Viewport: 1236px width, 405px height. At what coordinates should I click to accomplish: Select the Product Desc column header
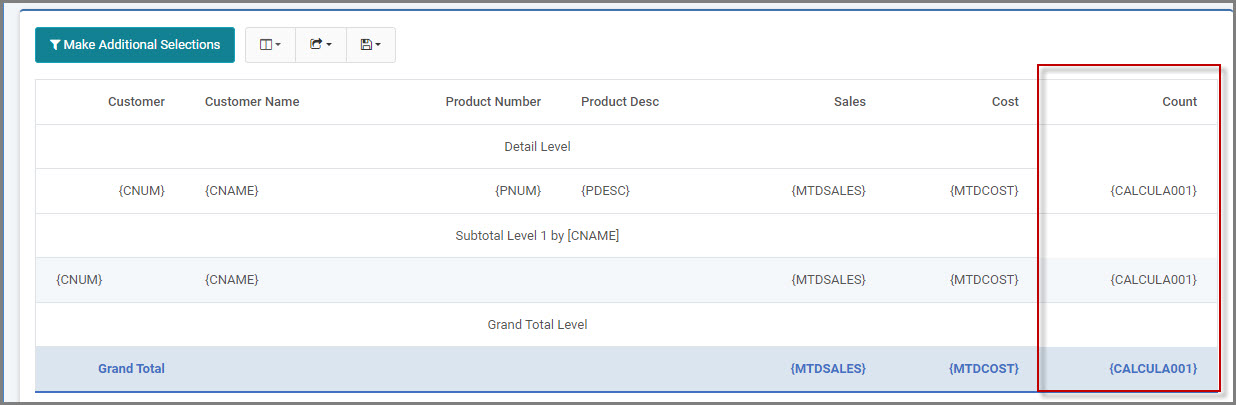tap(620, 102)
